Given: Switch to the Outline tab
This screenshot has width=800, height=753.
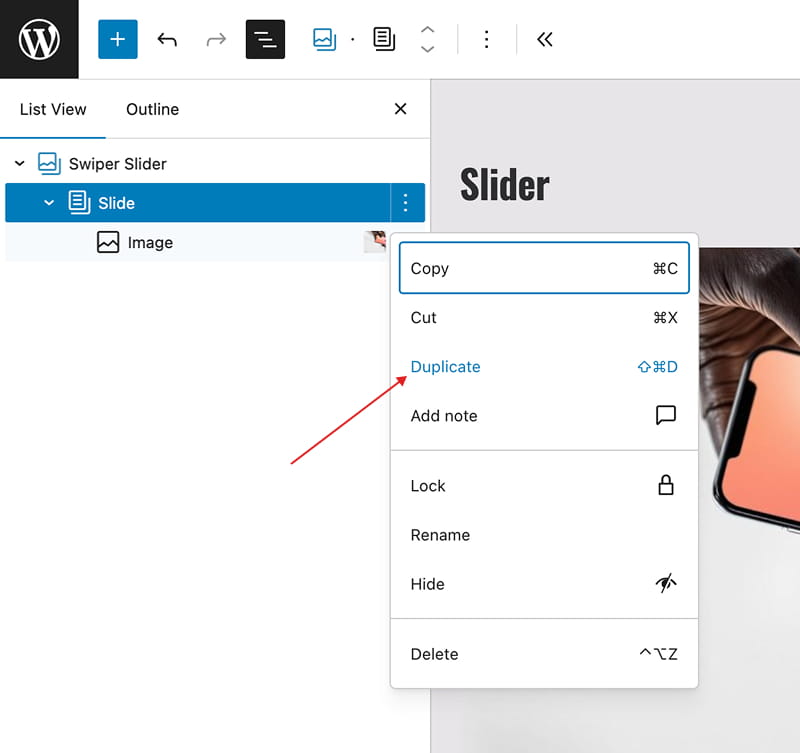Looking at the screenshot, I should click(x=152, y=109).
